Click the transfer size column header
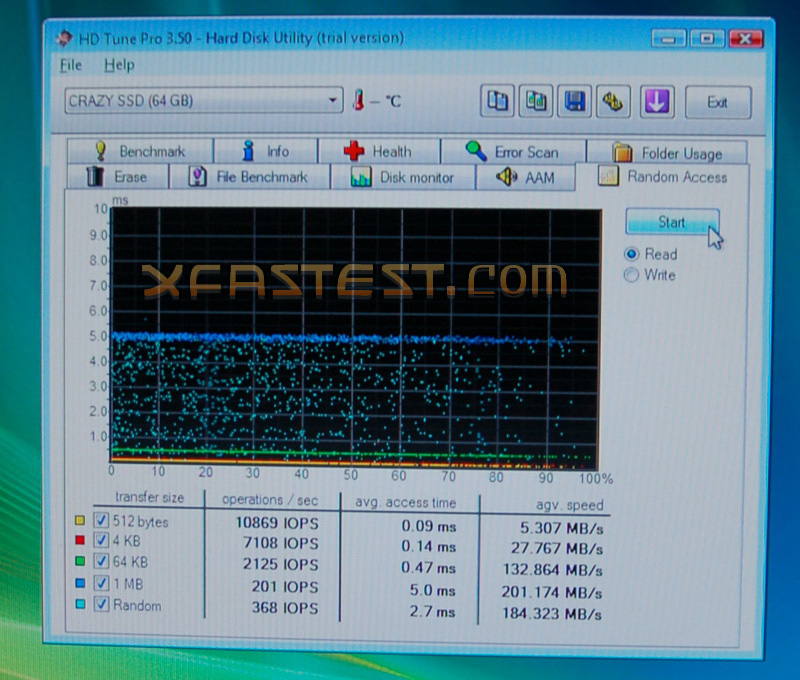800x680 pixels. click(149, 497)
